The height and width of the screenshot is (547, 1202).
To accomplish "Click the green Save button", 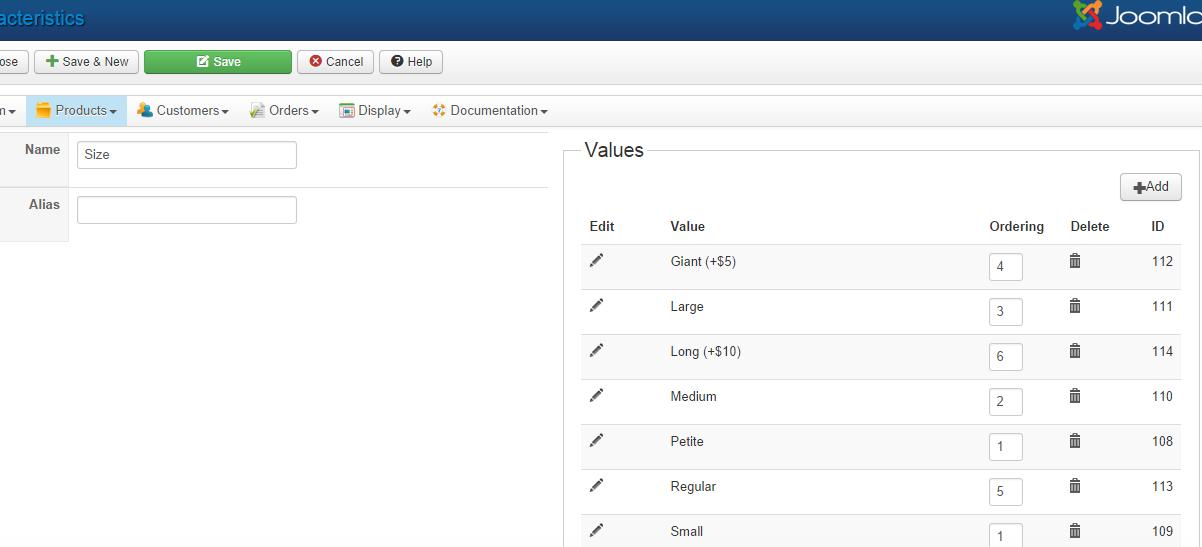I will point(218,62).
